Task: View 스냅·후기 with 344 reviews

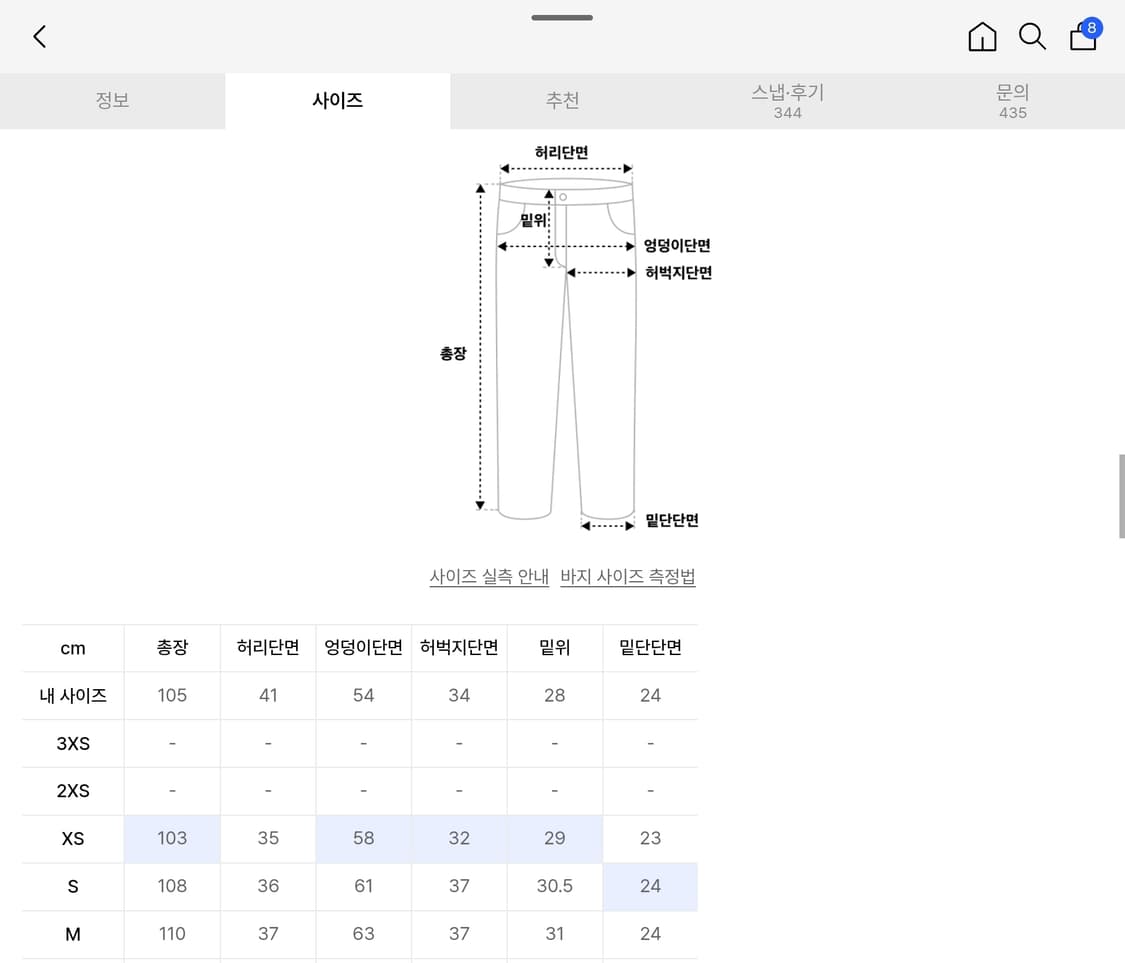Action: pos(787,100)
